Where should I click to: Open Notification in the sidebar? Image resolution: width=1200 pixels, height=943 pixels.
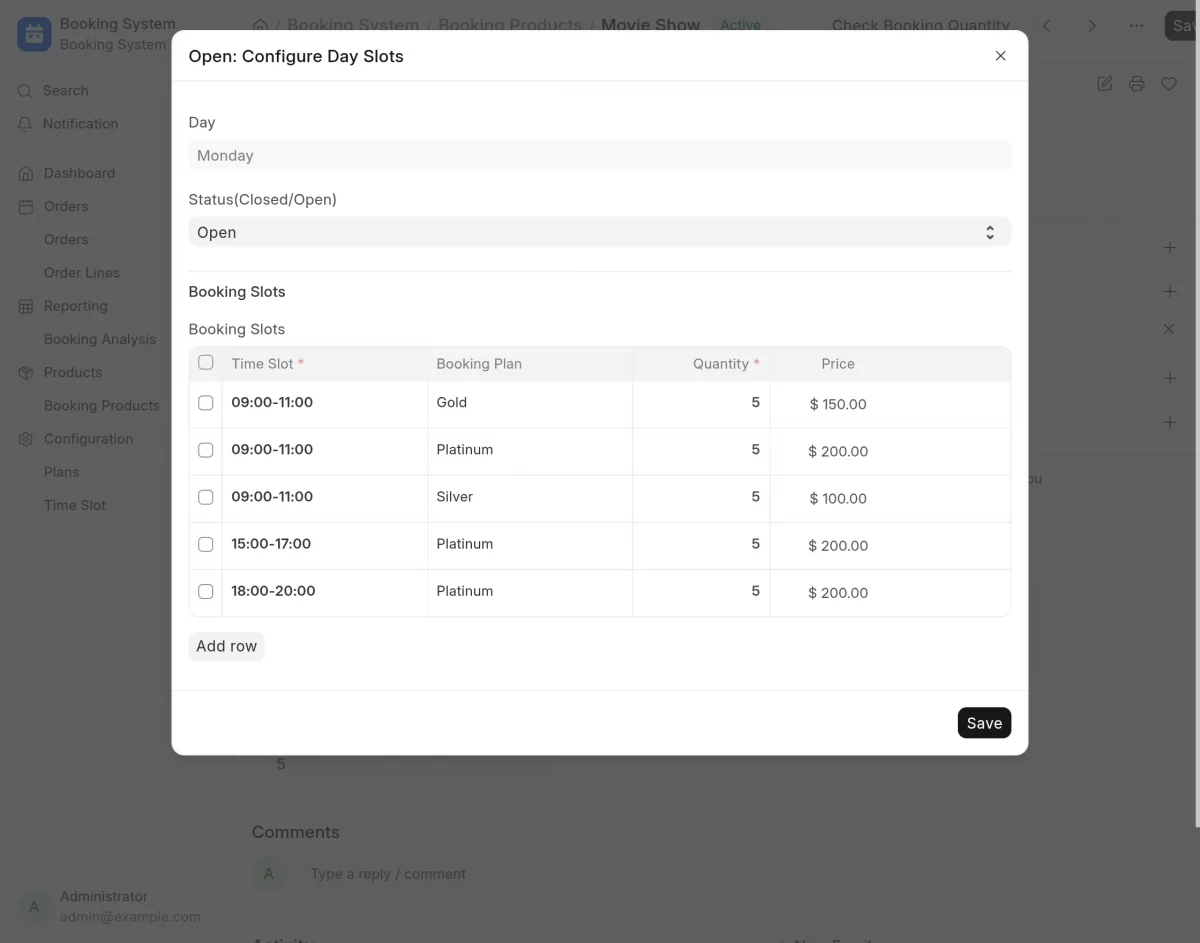click(x=80, y=124)
